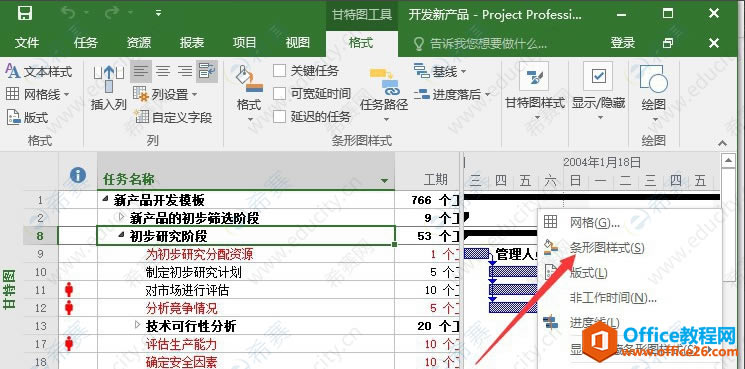Open the 基线 dropdown
Image resolution: width=745 pixels, height=369 pixels.
pos(440,72)
